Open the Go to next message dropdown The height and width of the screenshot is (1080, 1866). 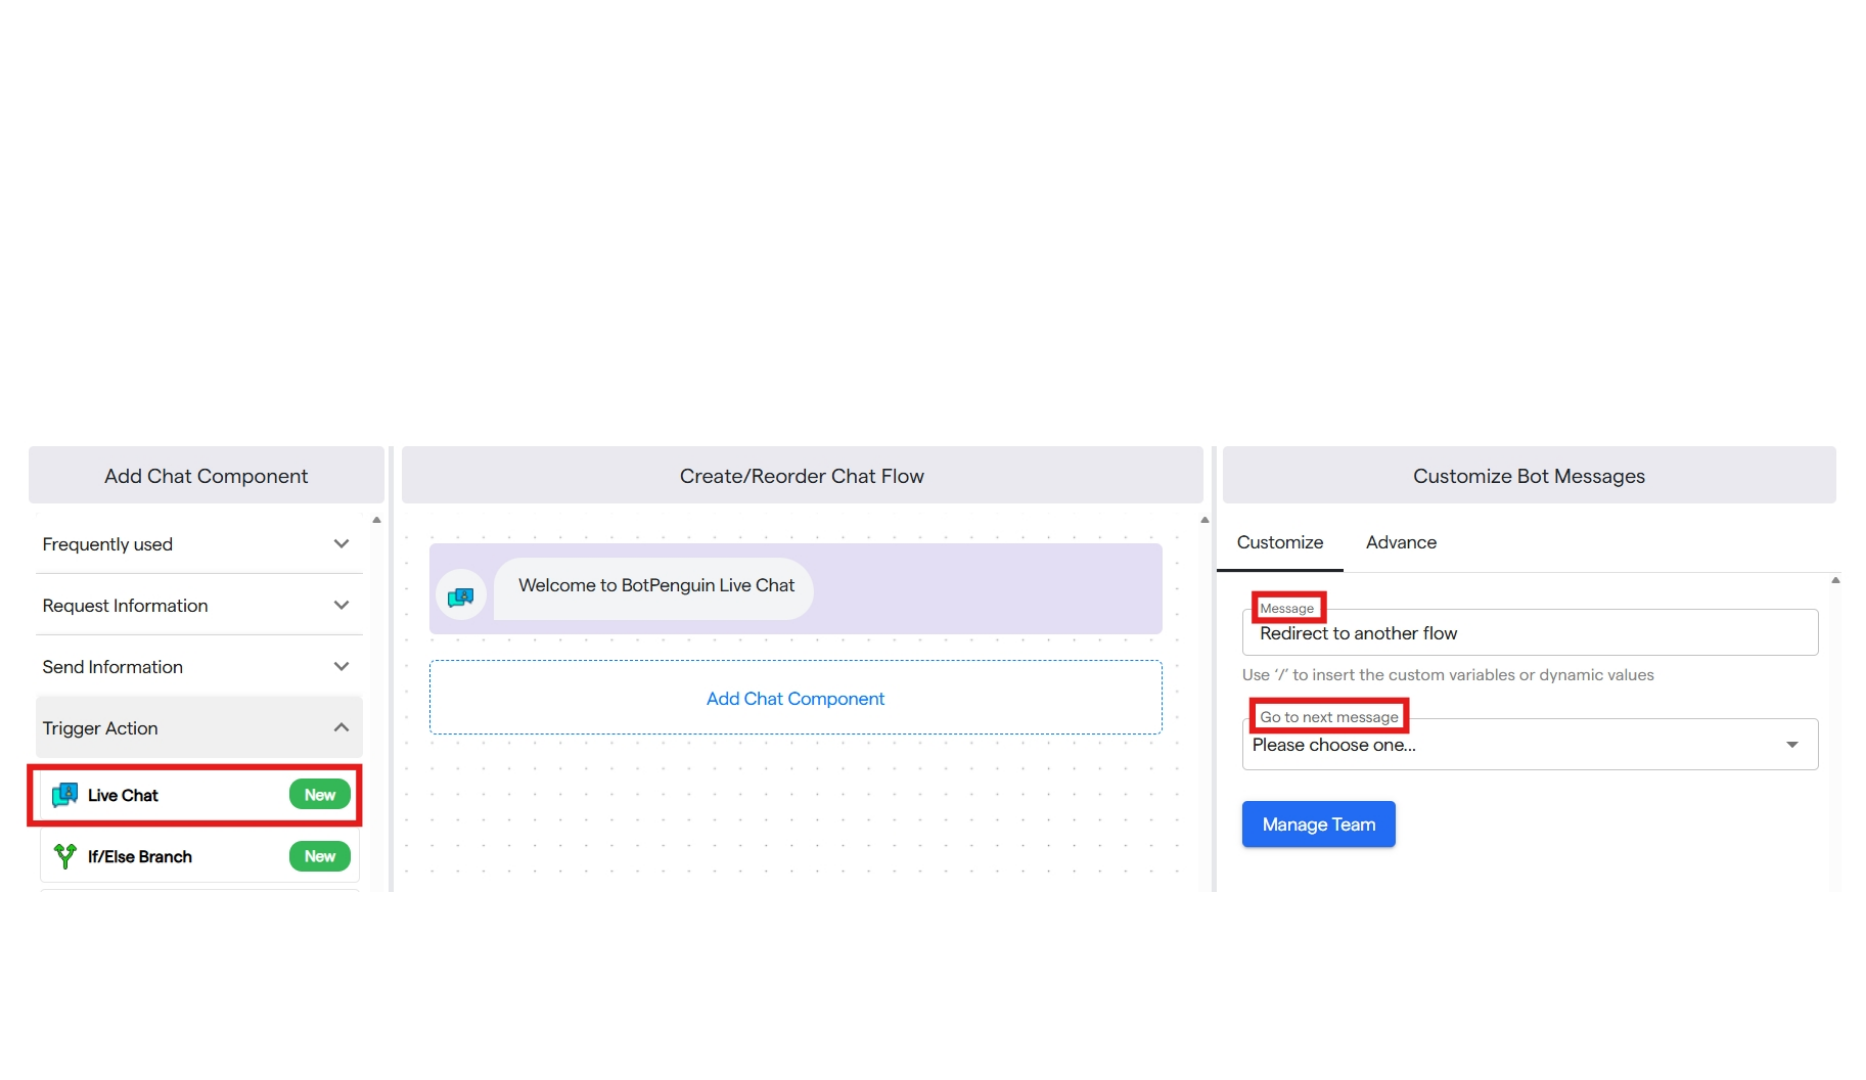pyautogui.click(x=1529, y=745)
